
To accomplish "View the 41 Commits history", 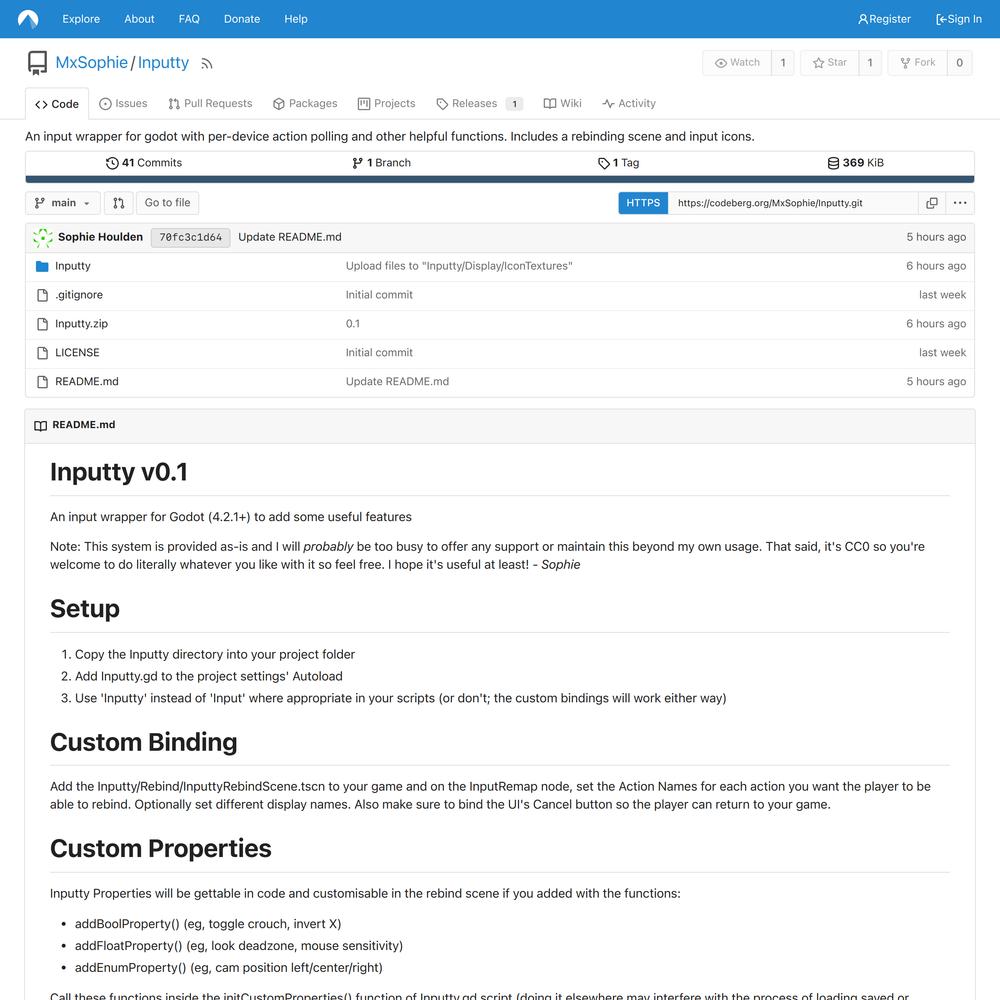I will pyautogui.click(x=144, y=163).
